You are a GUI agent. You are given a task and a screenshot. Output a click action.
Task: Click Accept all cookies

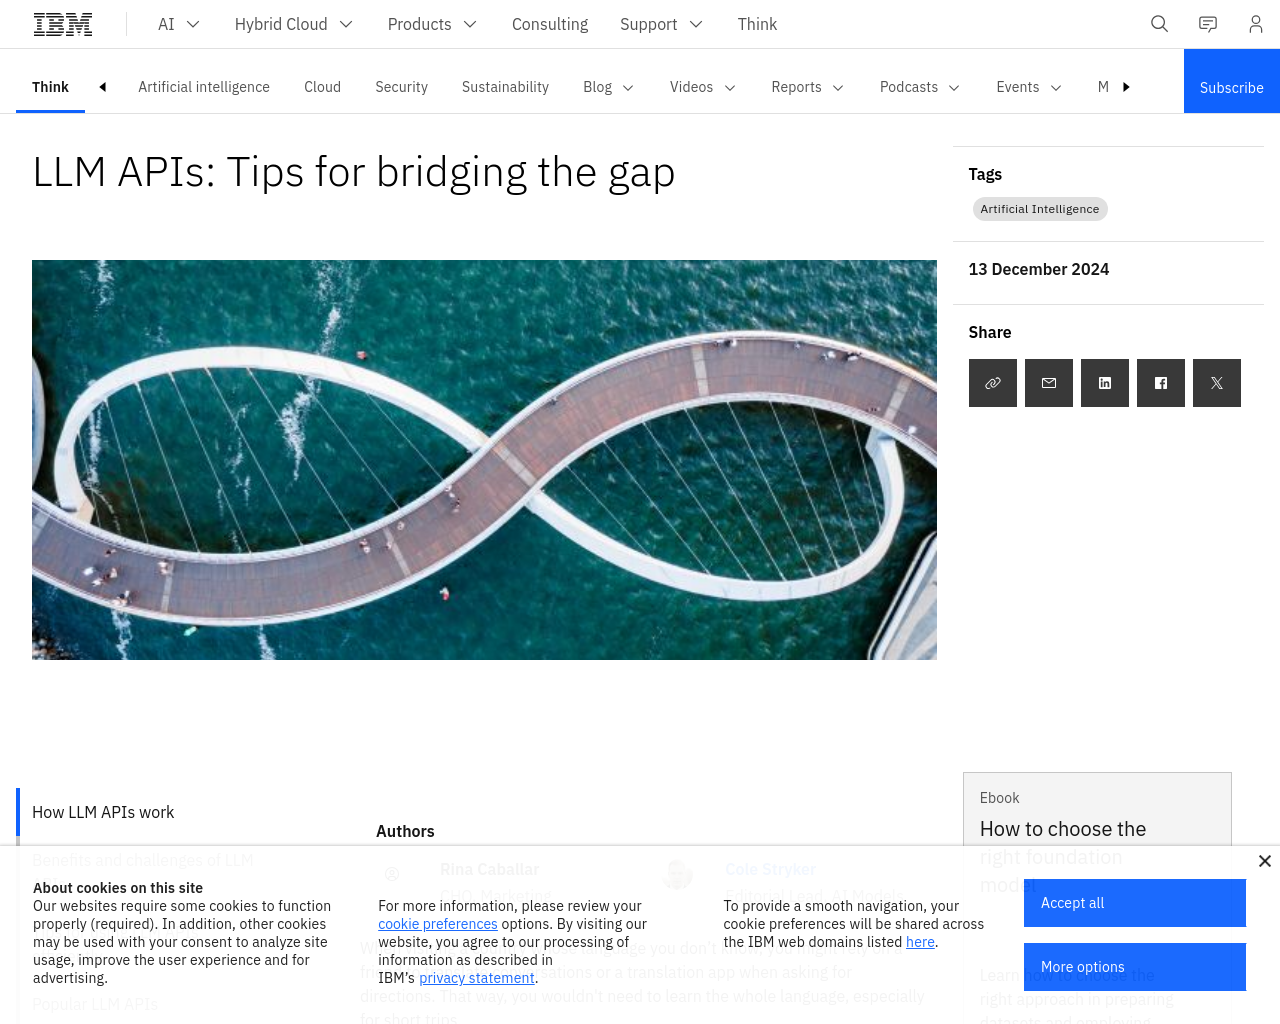click(1135, 903)
